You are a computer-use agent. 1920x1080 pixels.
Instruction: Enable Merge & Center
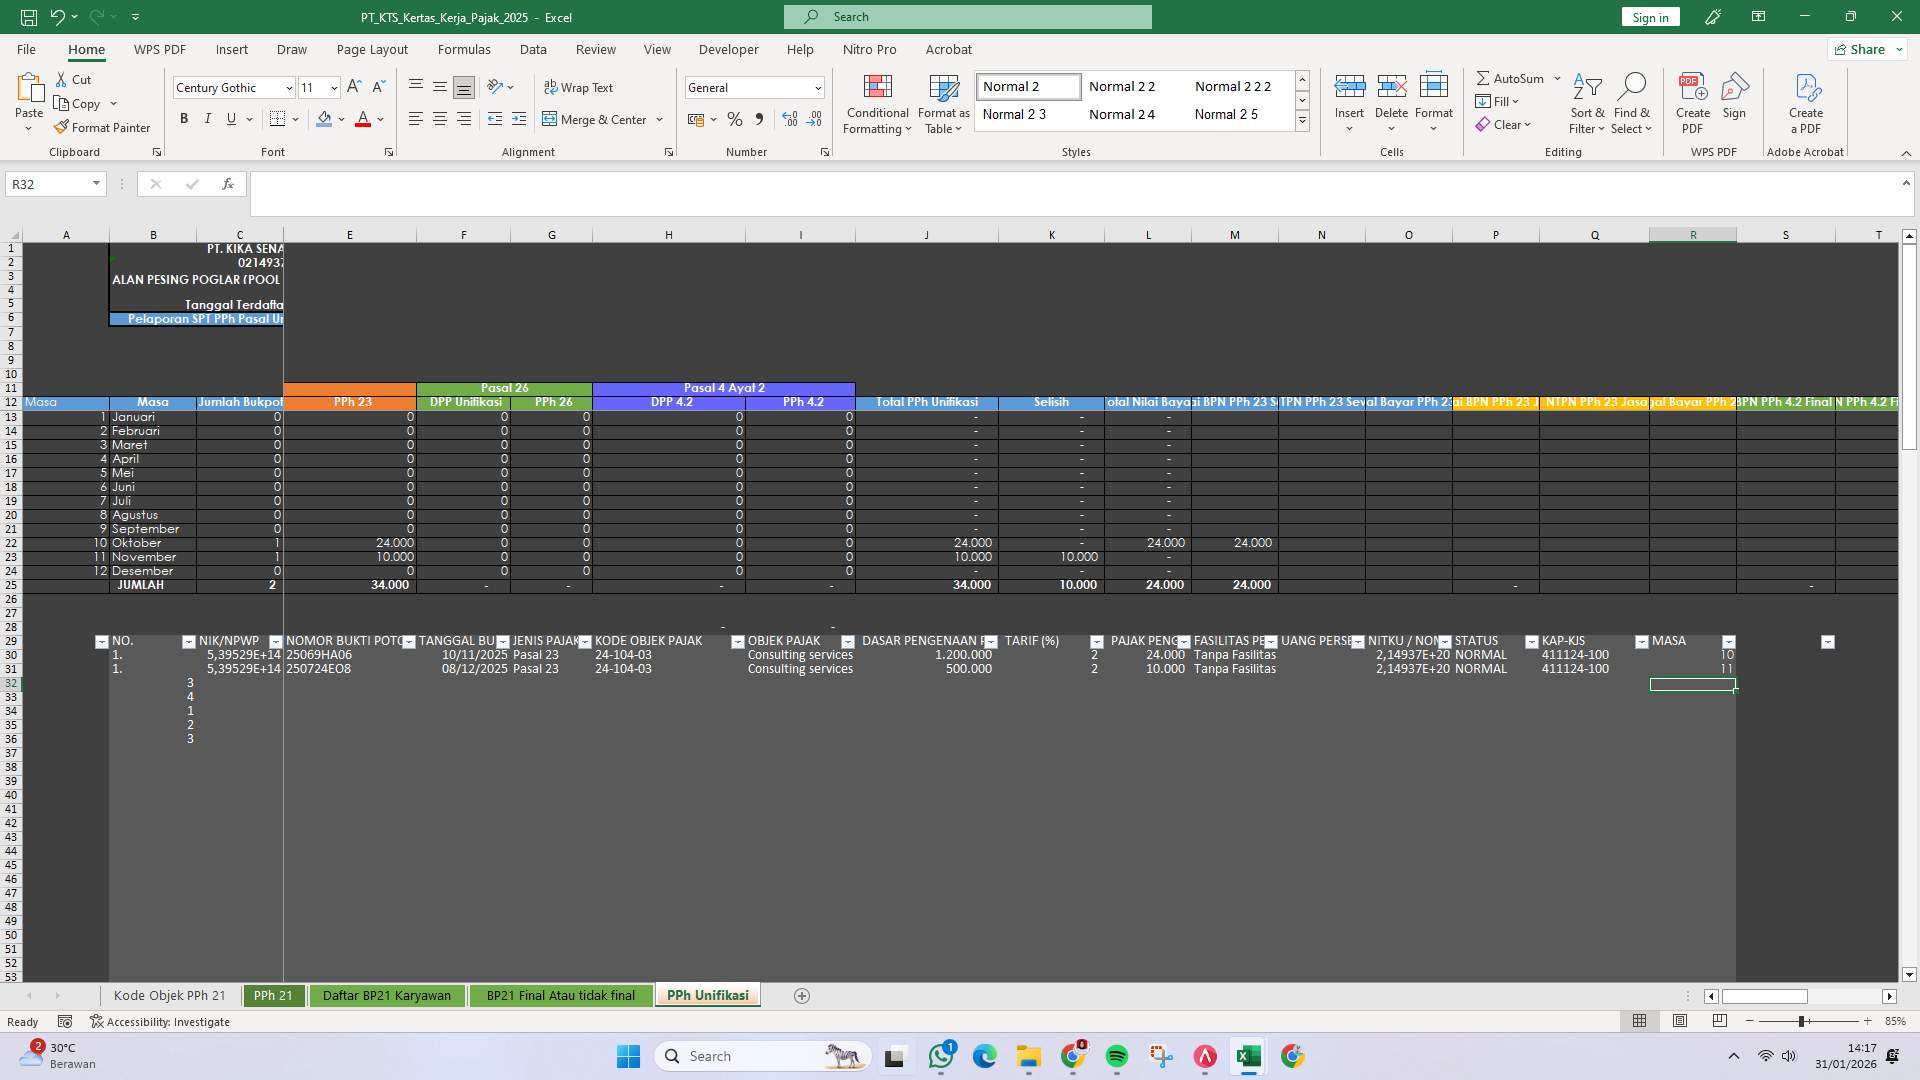[x=597, y=119]
